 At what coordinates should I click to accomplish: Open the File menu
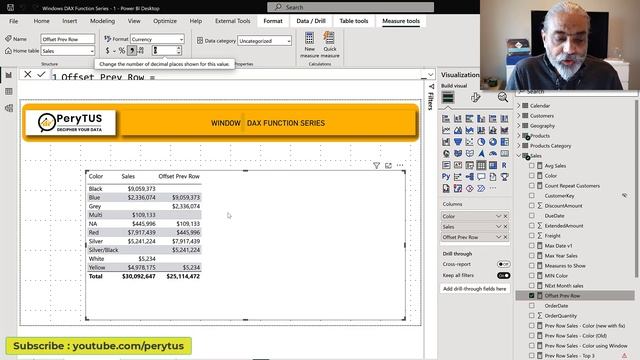point(13,21)
